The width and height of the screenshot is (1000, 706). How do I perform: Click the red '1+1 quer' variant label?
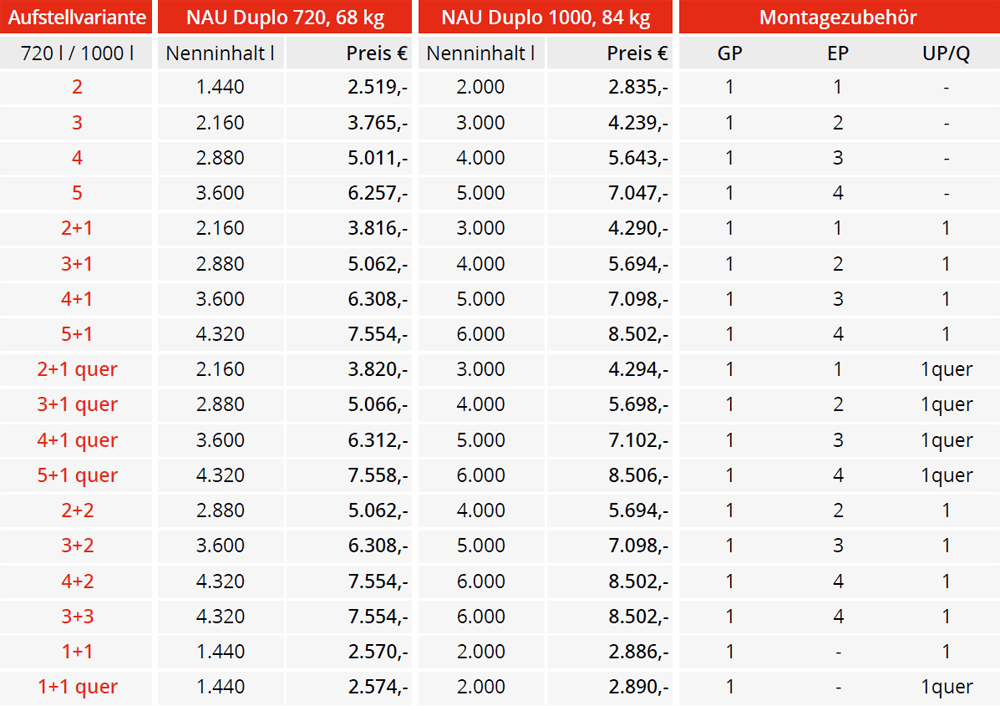[77, 687]
